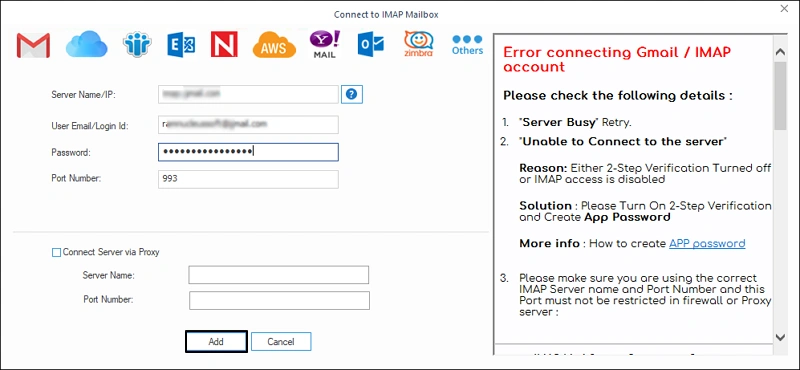Click the help panel scrollbar thumb
This screenshot has width=800, height=370.
pos(780,95)
